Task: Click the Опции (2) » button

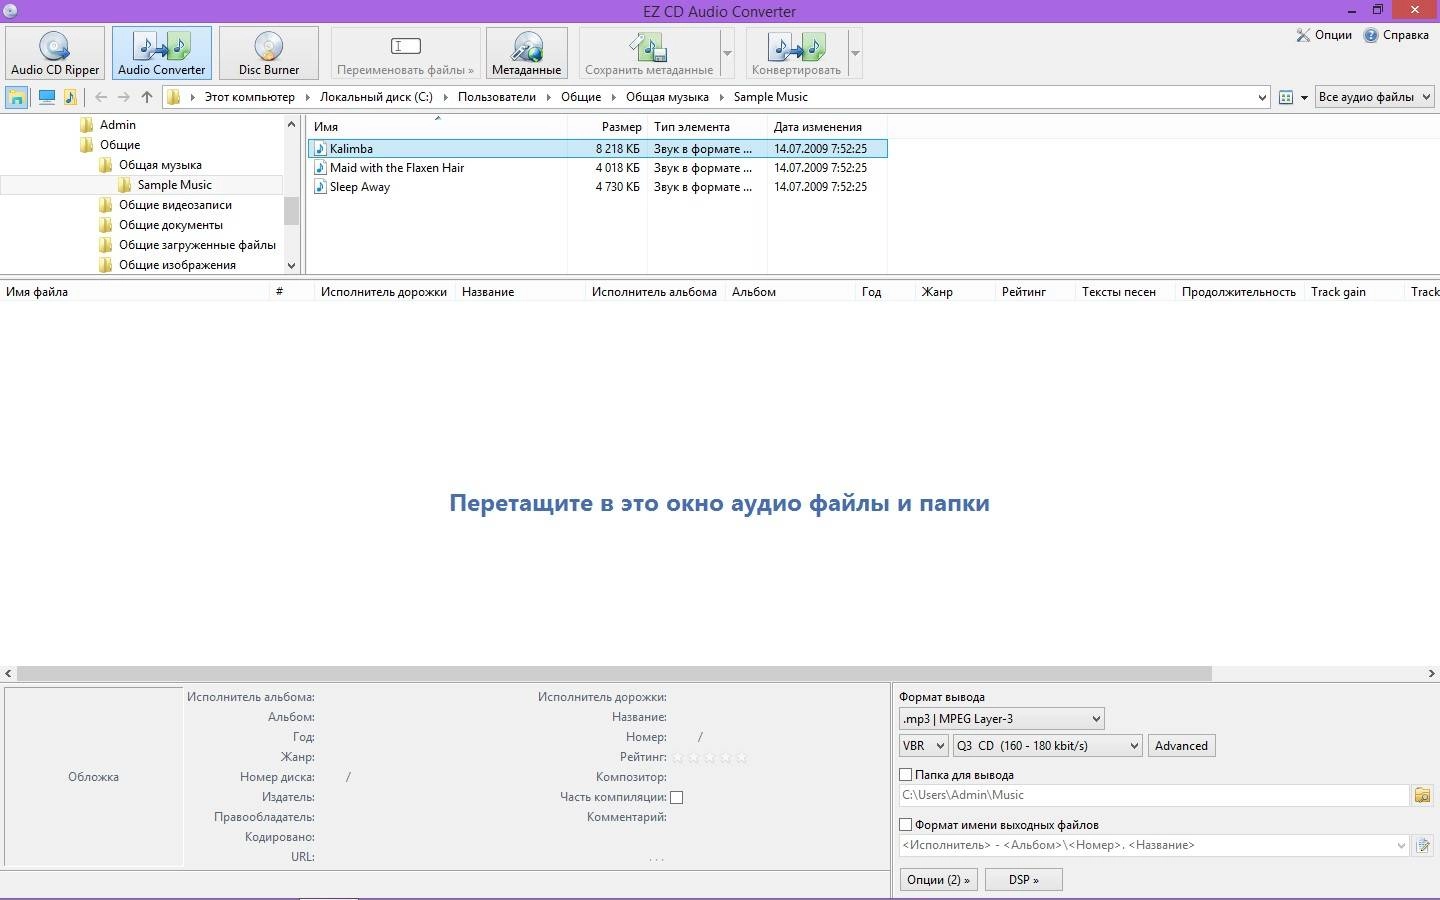Action: tap(938, 880)
